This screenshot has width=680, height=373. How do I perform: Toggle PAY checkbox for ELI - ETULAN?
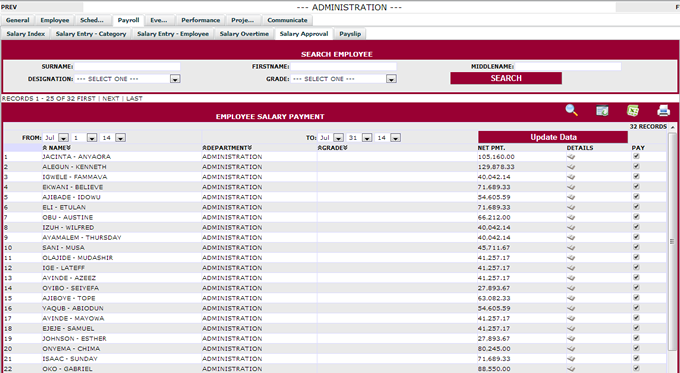(x=636, y=206)
